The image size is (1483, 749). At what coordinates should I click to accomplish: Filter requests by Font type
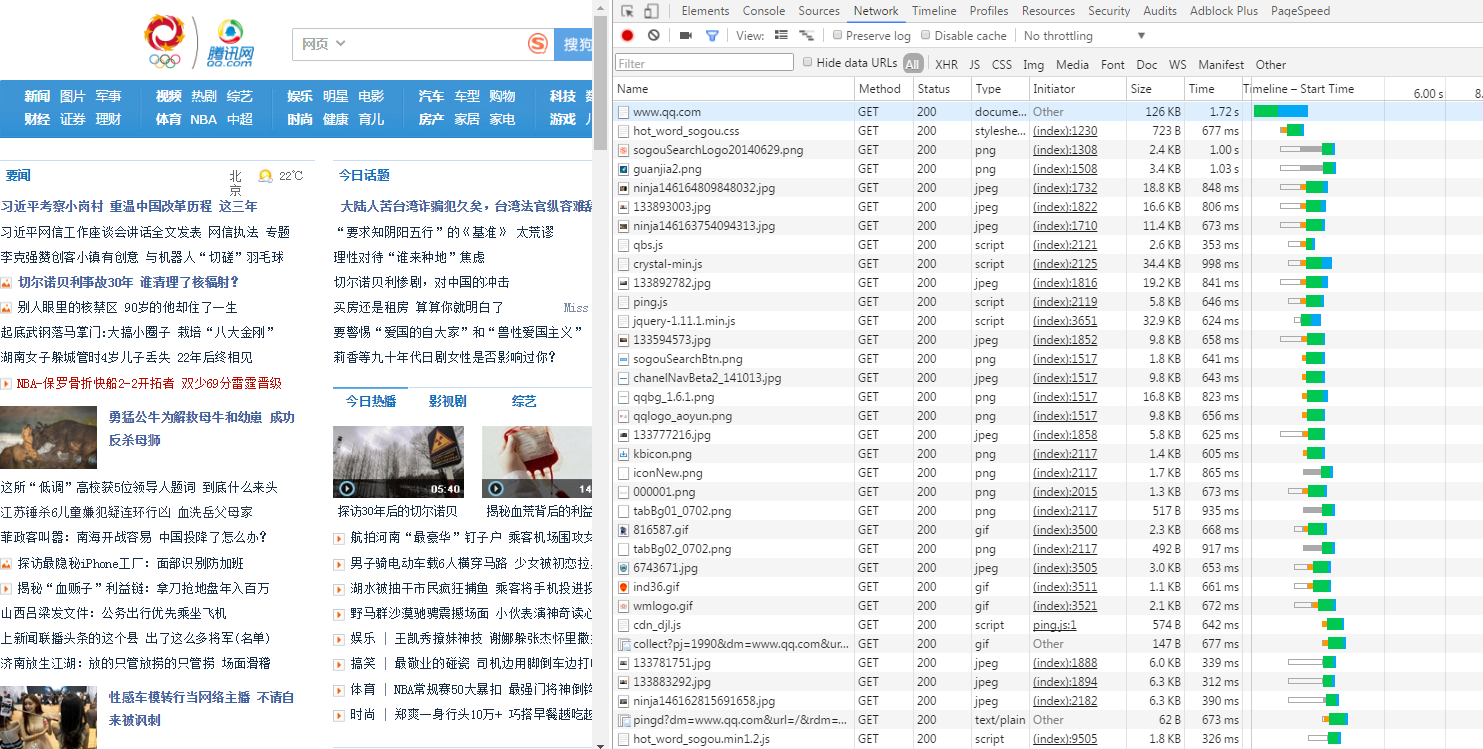pyautogui.click(x=1112, y=64)
